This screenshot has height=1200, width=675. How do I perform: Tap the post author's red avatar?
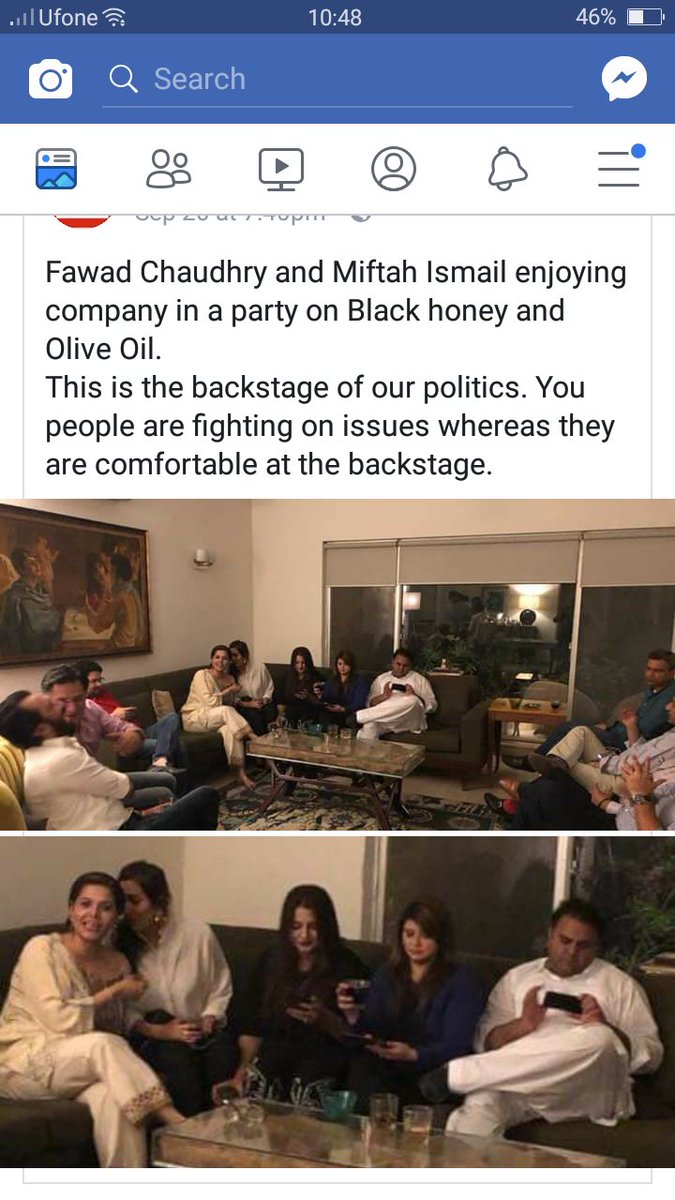[82, 220]
